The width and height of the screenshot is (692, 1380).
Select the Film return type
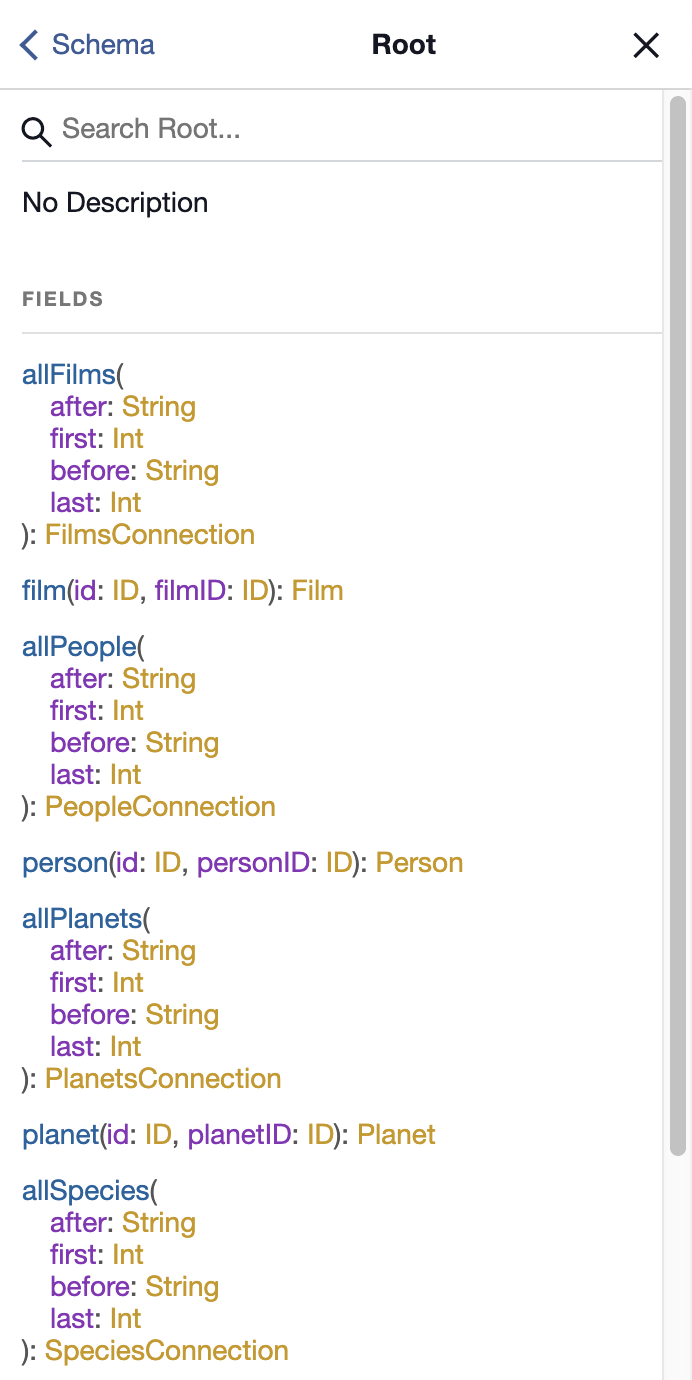pos(318,591)
